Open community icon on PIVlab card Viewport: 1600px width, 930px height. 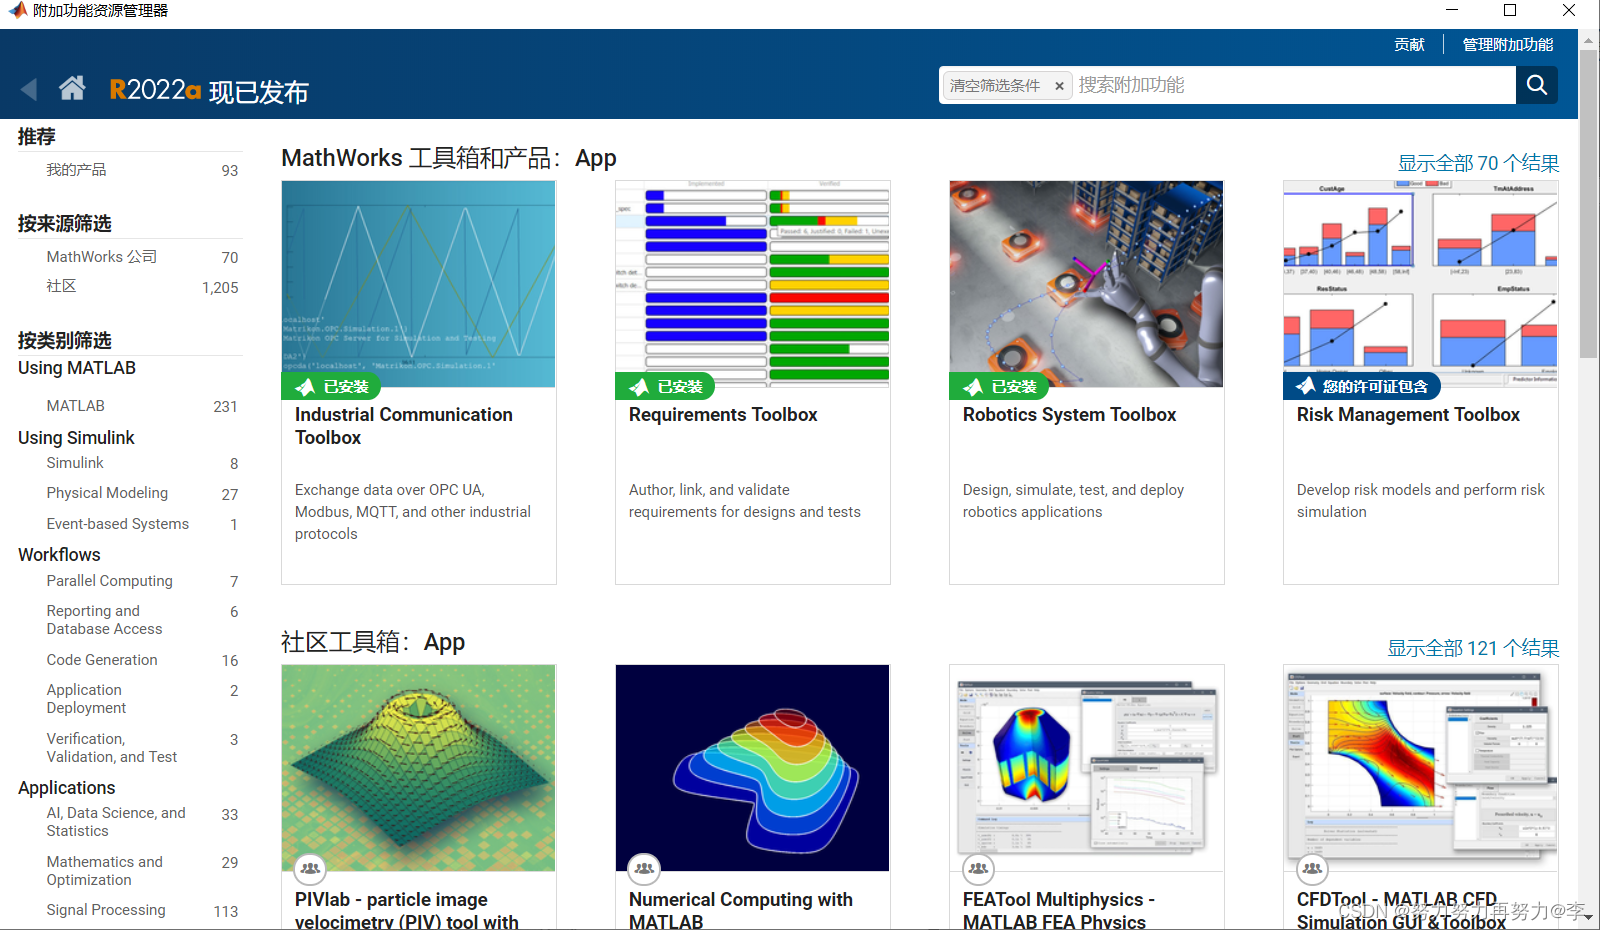coord(311,868)
